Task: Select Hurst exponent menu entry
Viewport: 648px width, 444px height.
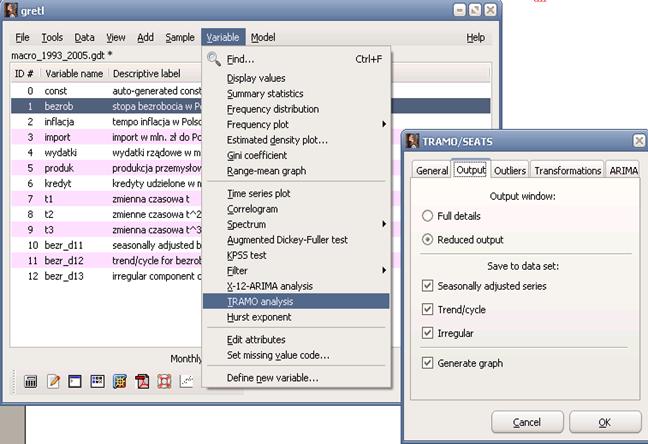Action: [x=296, y=317]
